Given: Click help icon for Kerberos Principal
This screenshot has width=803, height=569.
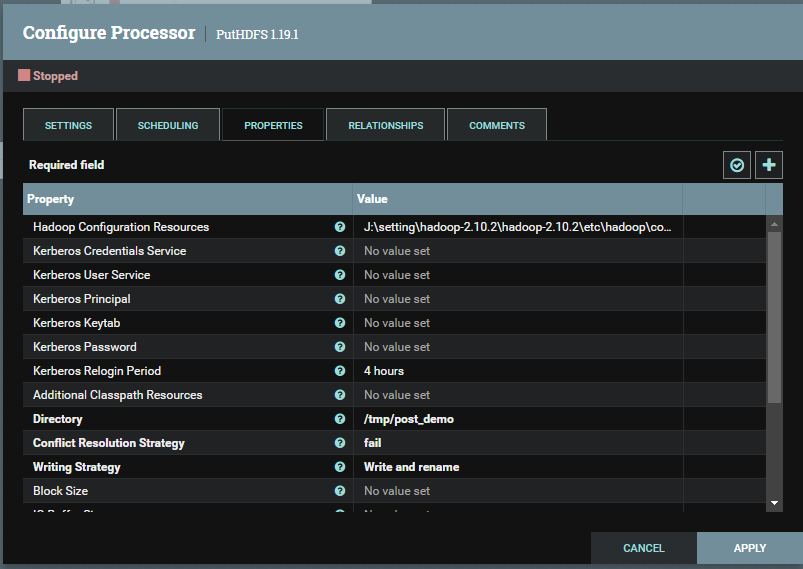Looking at the screenshot, I should coord(340,299).
